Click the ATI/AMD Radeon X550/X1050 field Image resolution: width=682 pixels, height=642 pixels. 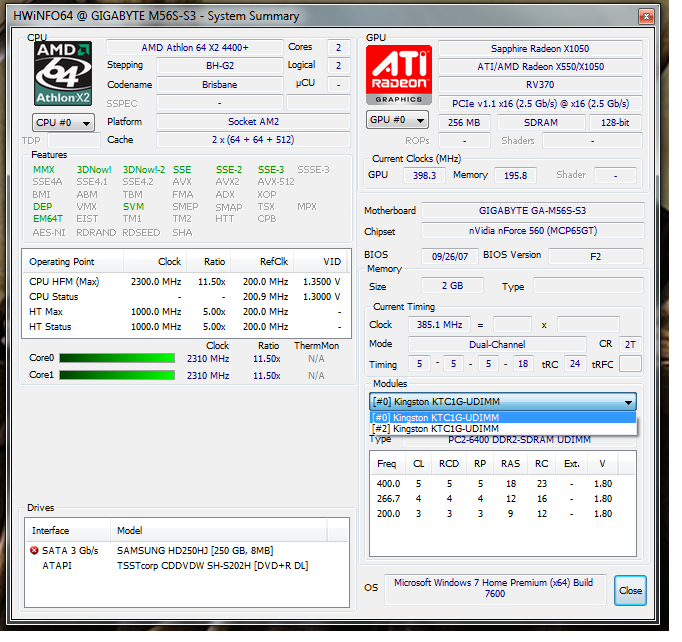point(540,67)
